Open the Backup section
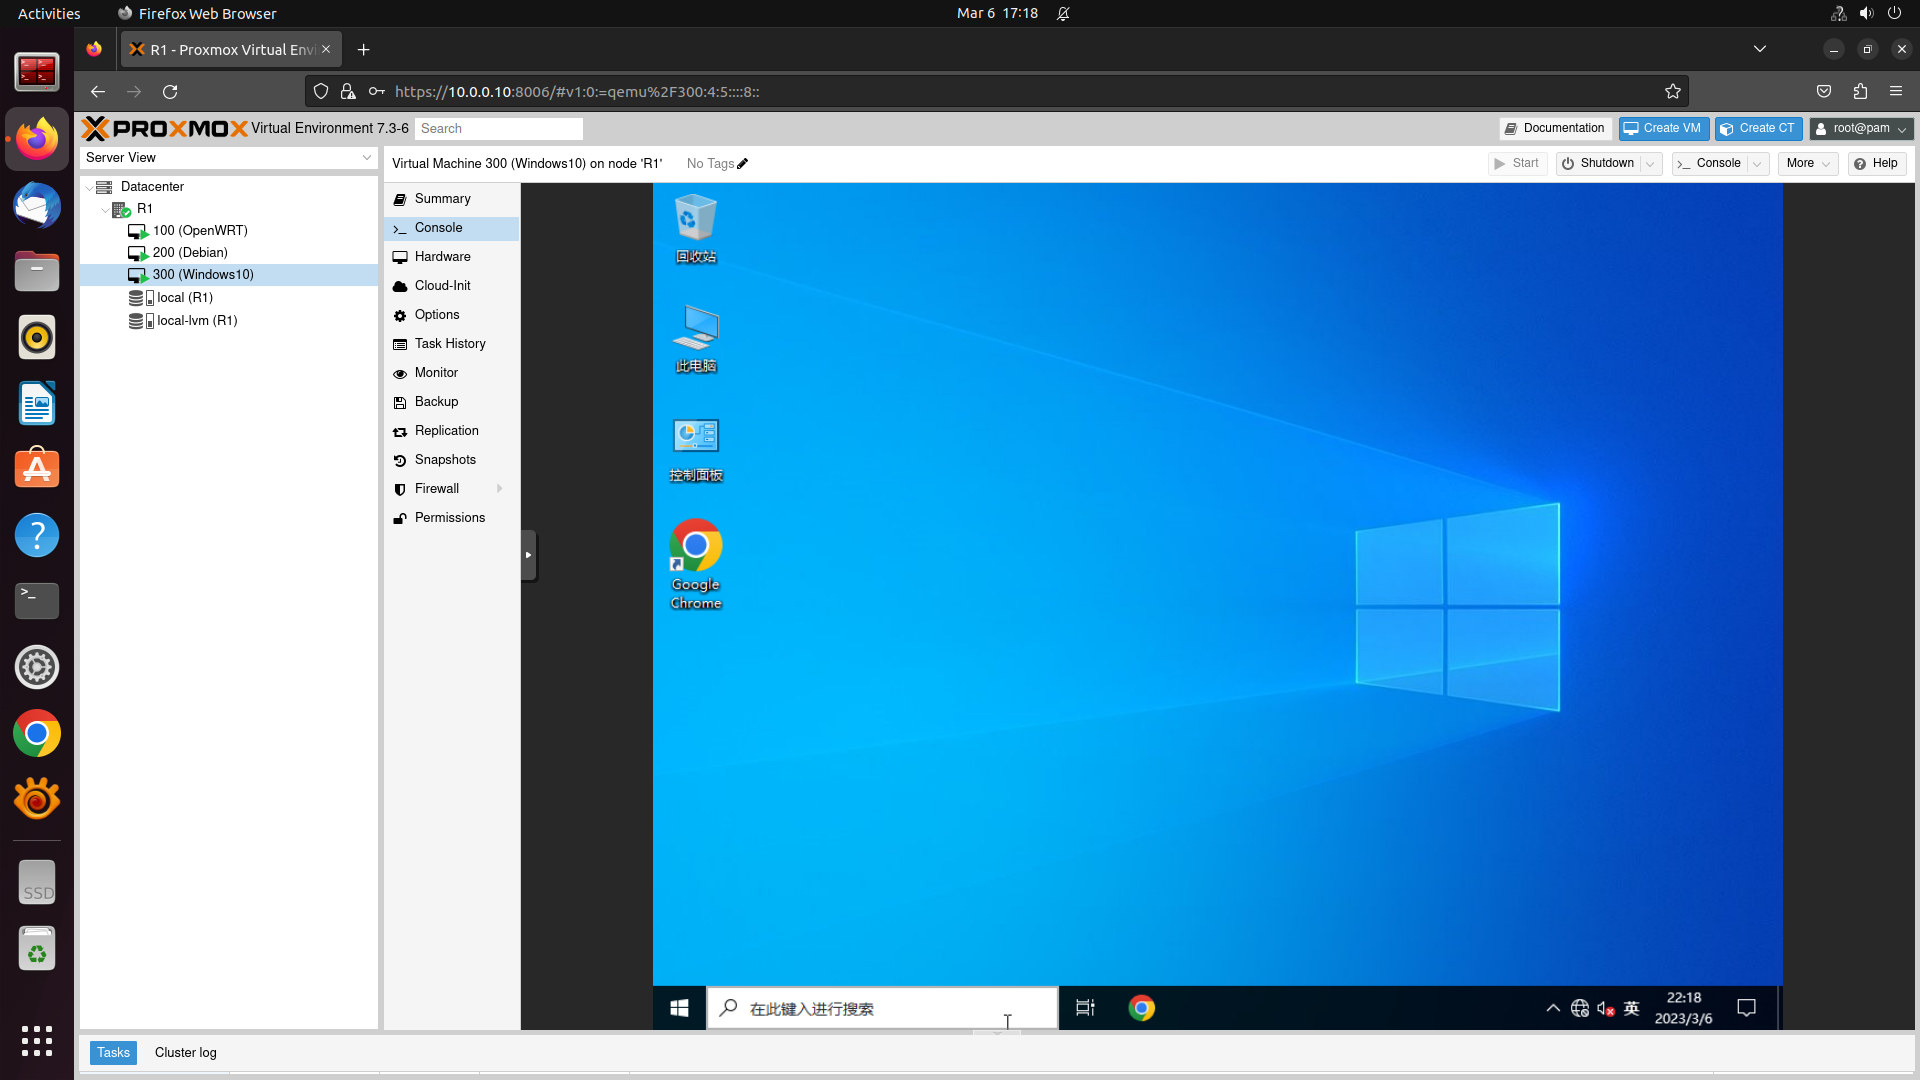The height and width of the screenshot is (1080, 1920). [x=451, y=402]
